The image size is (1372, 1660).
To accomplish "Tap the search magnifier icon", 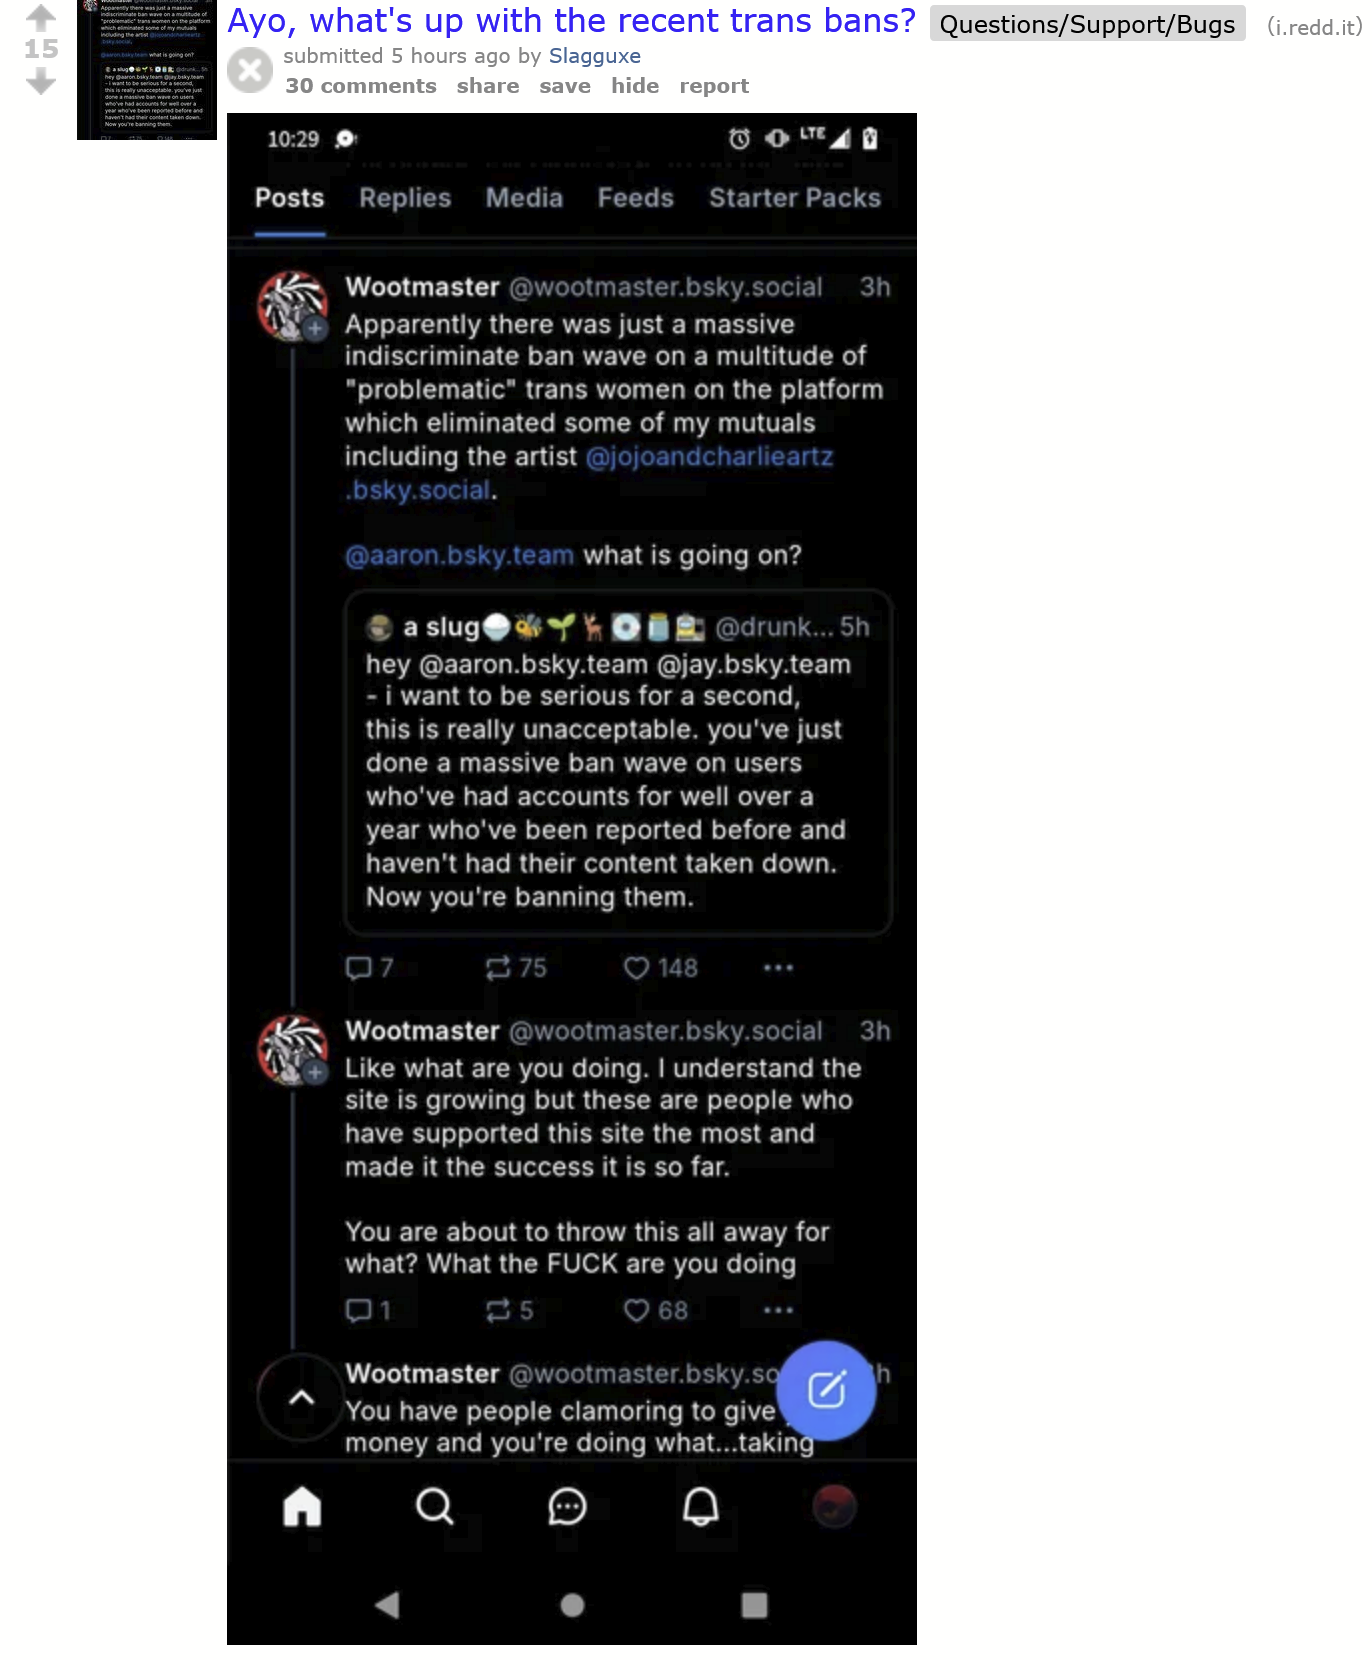I will pos(434,1506).
